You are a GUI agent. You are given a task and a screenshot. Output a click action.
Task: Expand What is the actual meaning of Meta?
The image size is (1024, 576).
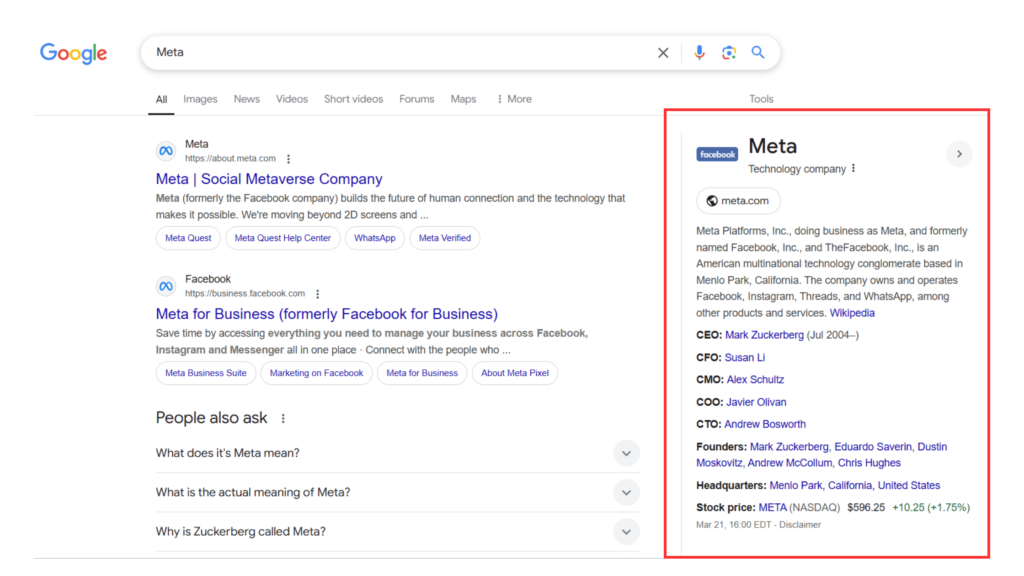[x=397, y=492]
